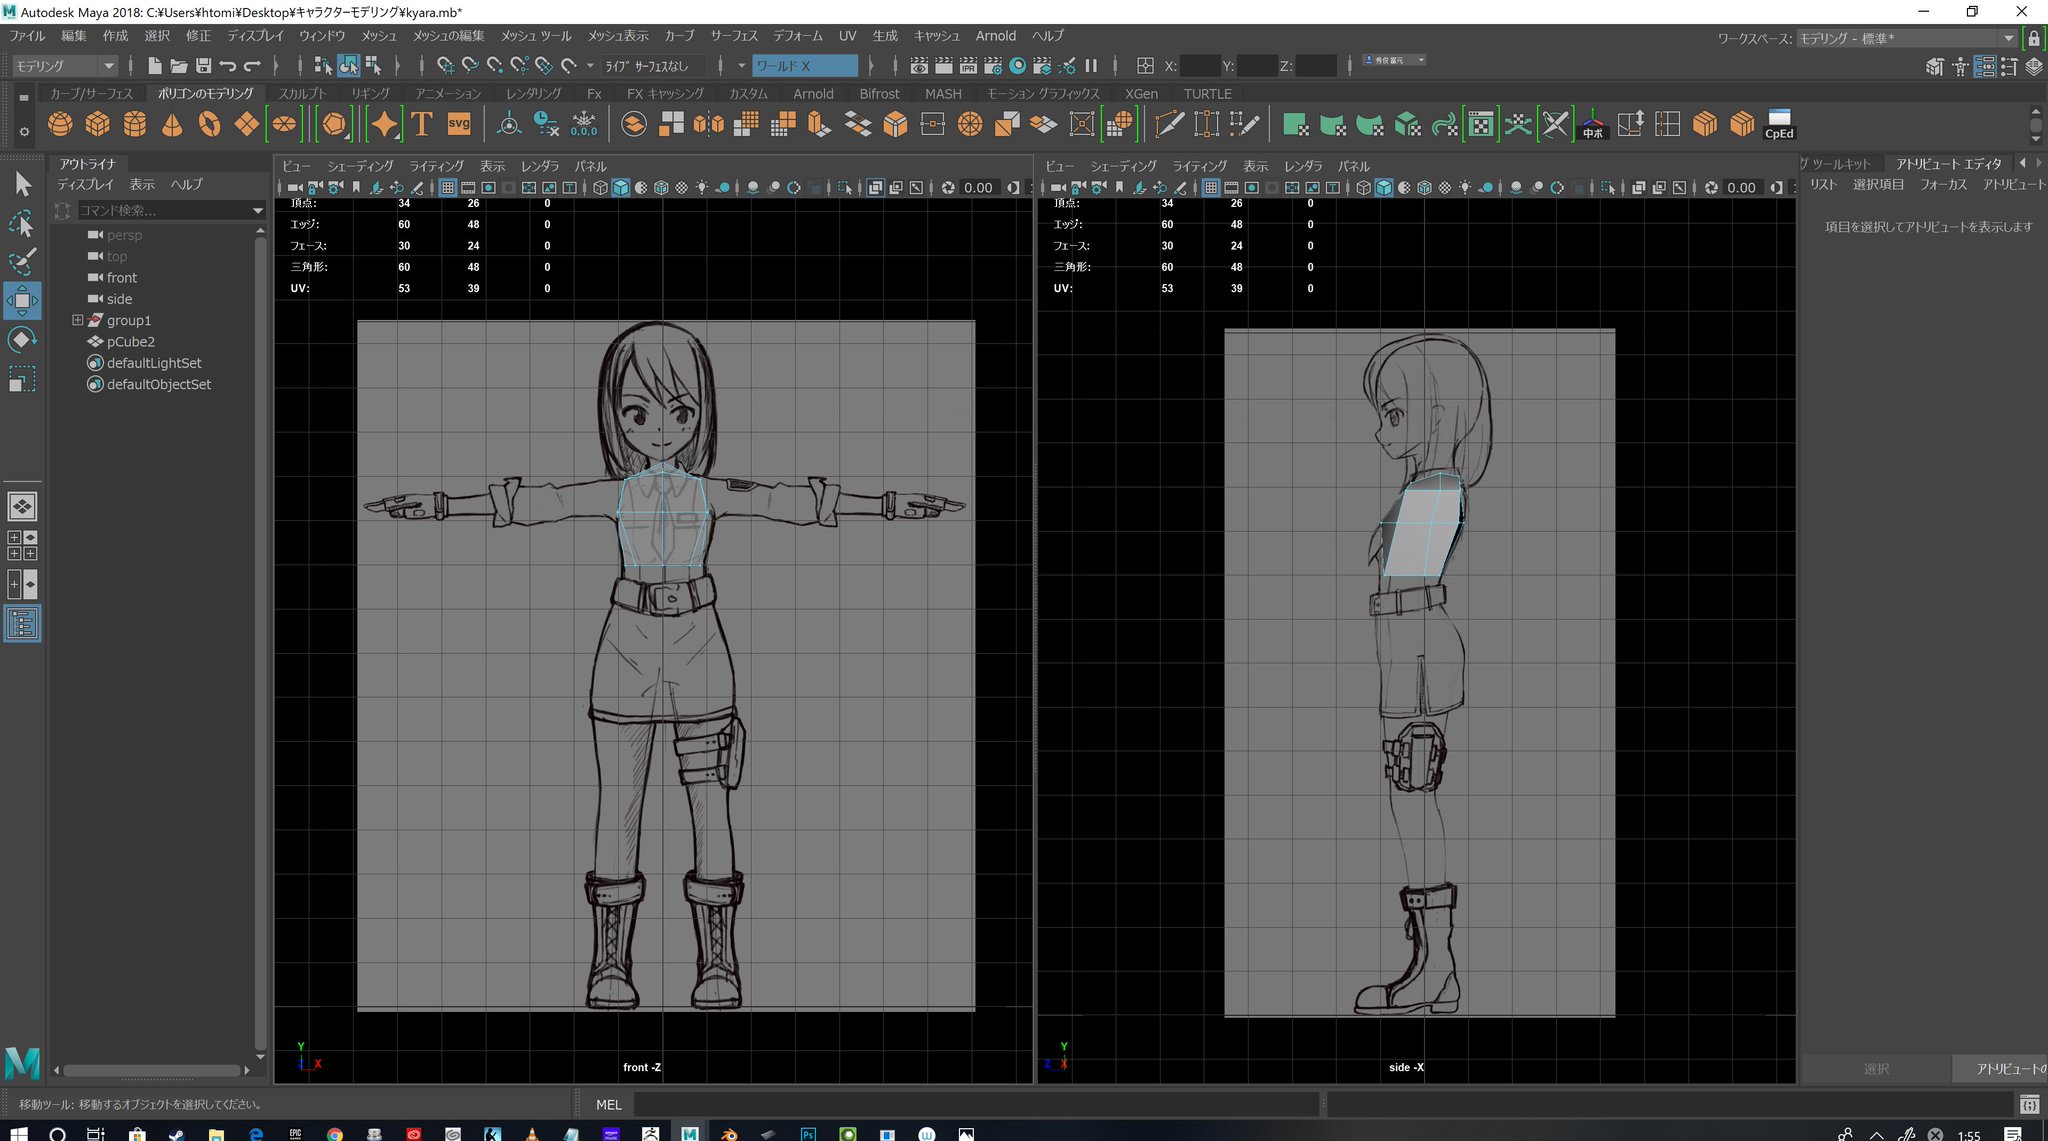Open the モデリング menu set dropdown

(65, 66)
